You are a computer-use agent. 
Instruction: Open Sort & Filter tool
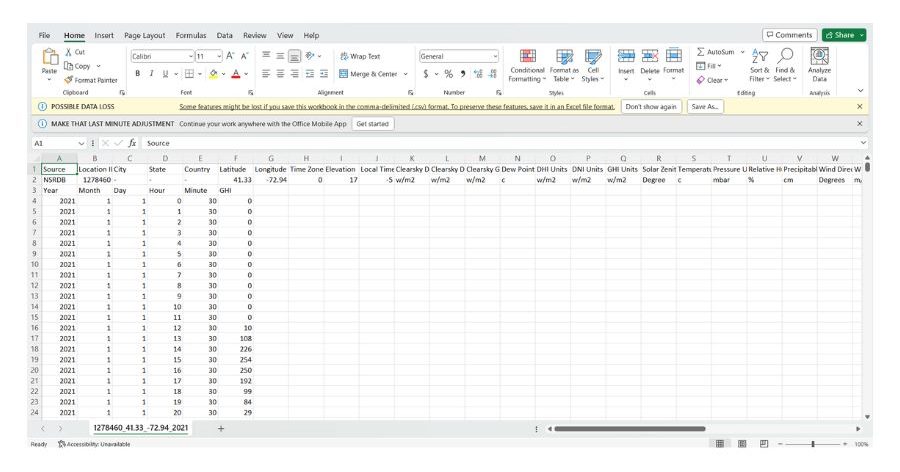click(759, 66)
